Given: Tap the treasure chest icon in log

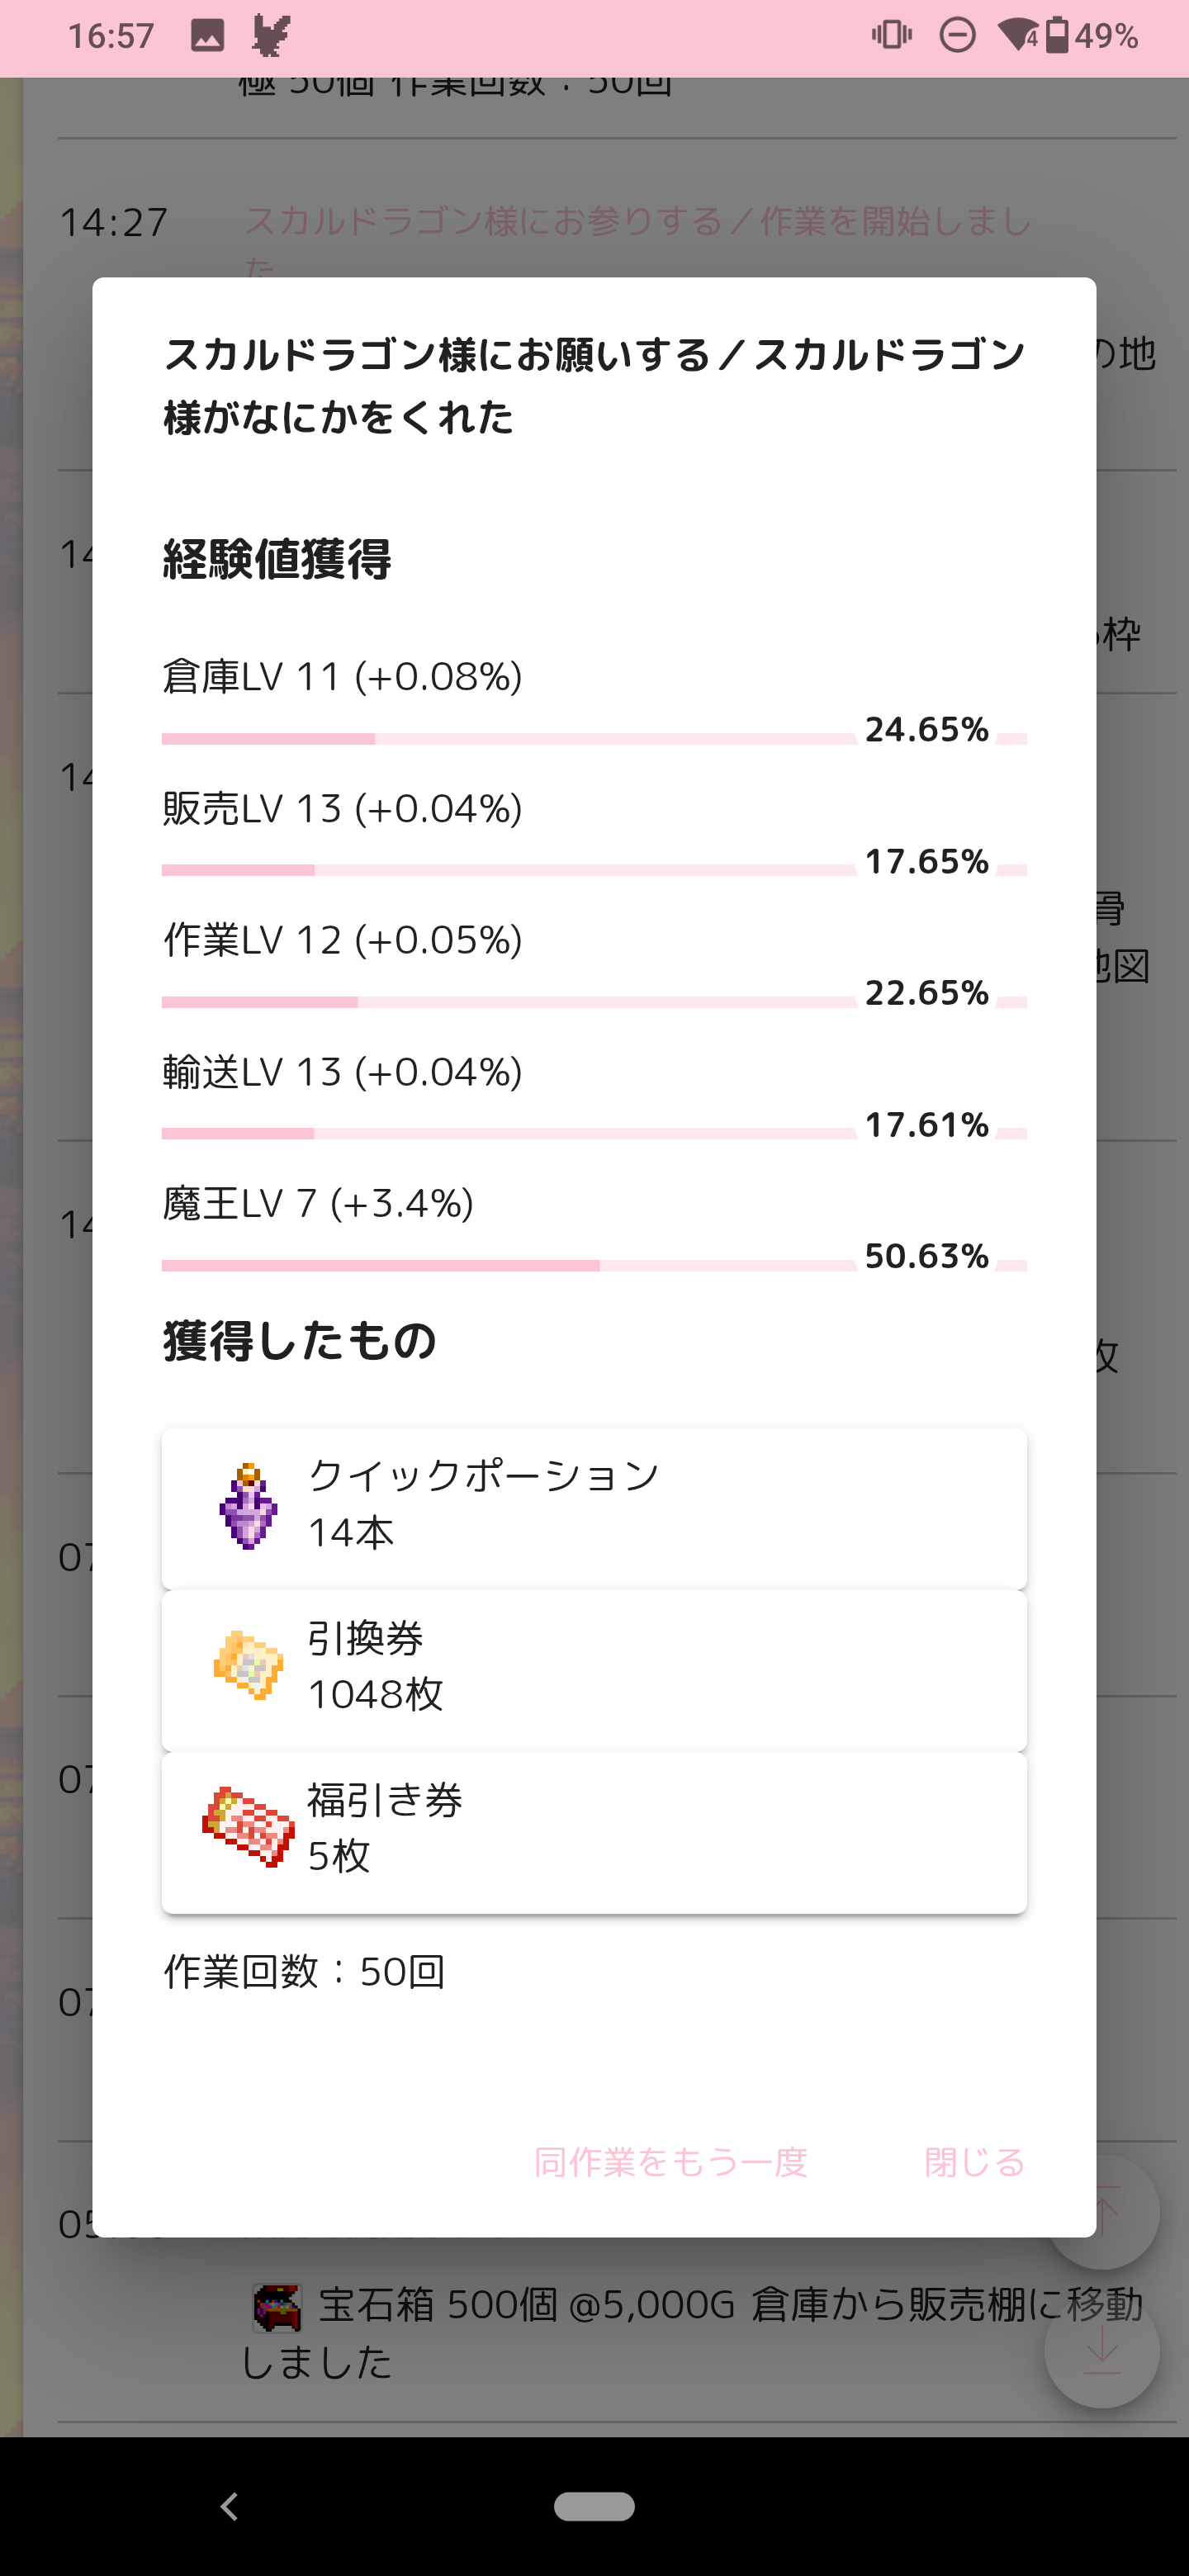Looking at the screenshot, I should click(276, 2307).
